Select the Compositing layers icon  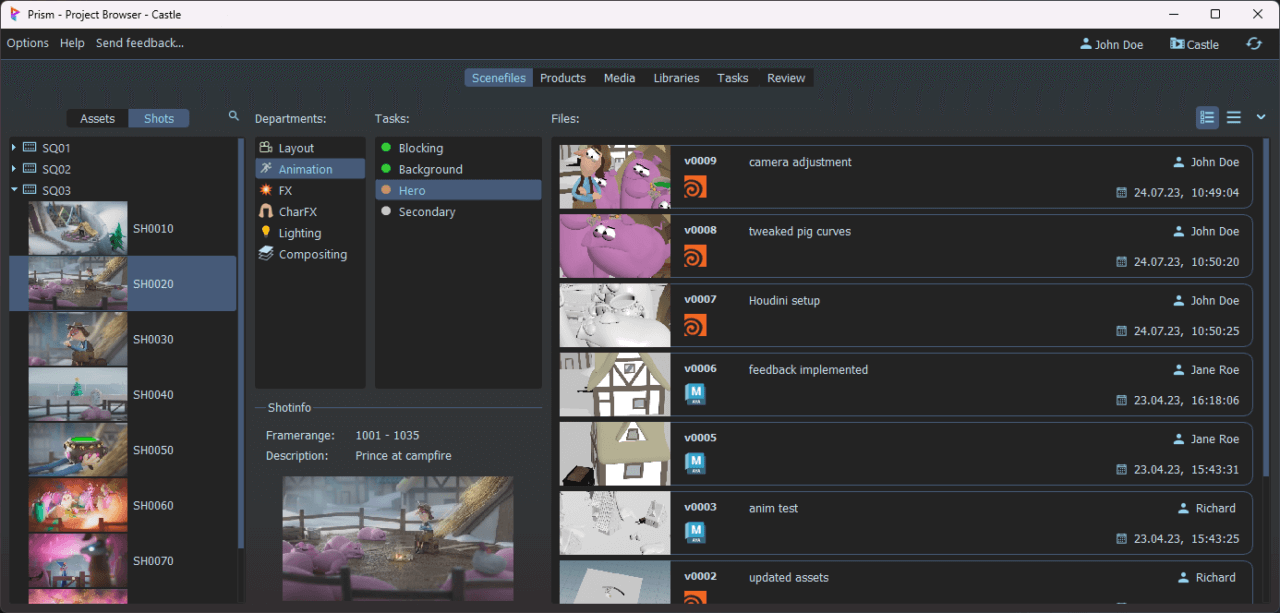pyautogui.click(x=266, y=254)
